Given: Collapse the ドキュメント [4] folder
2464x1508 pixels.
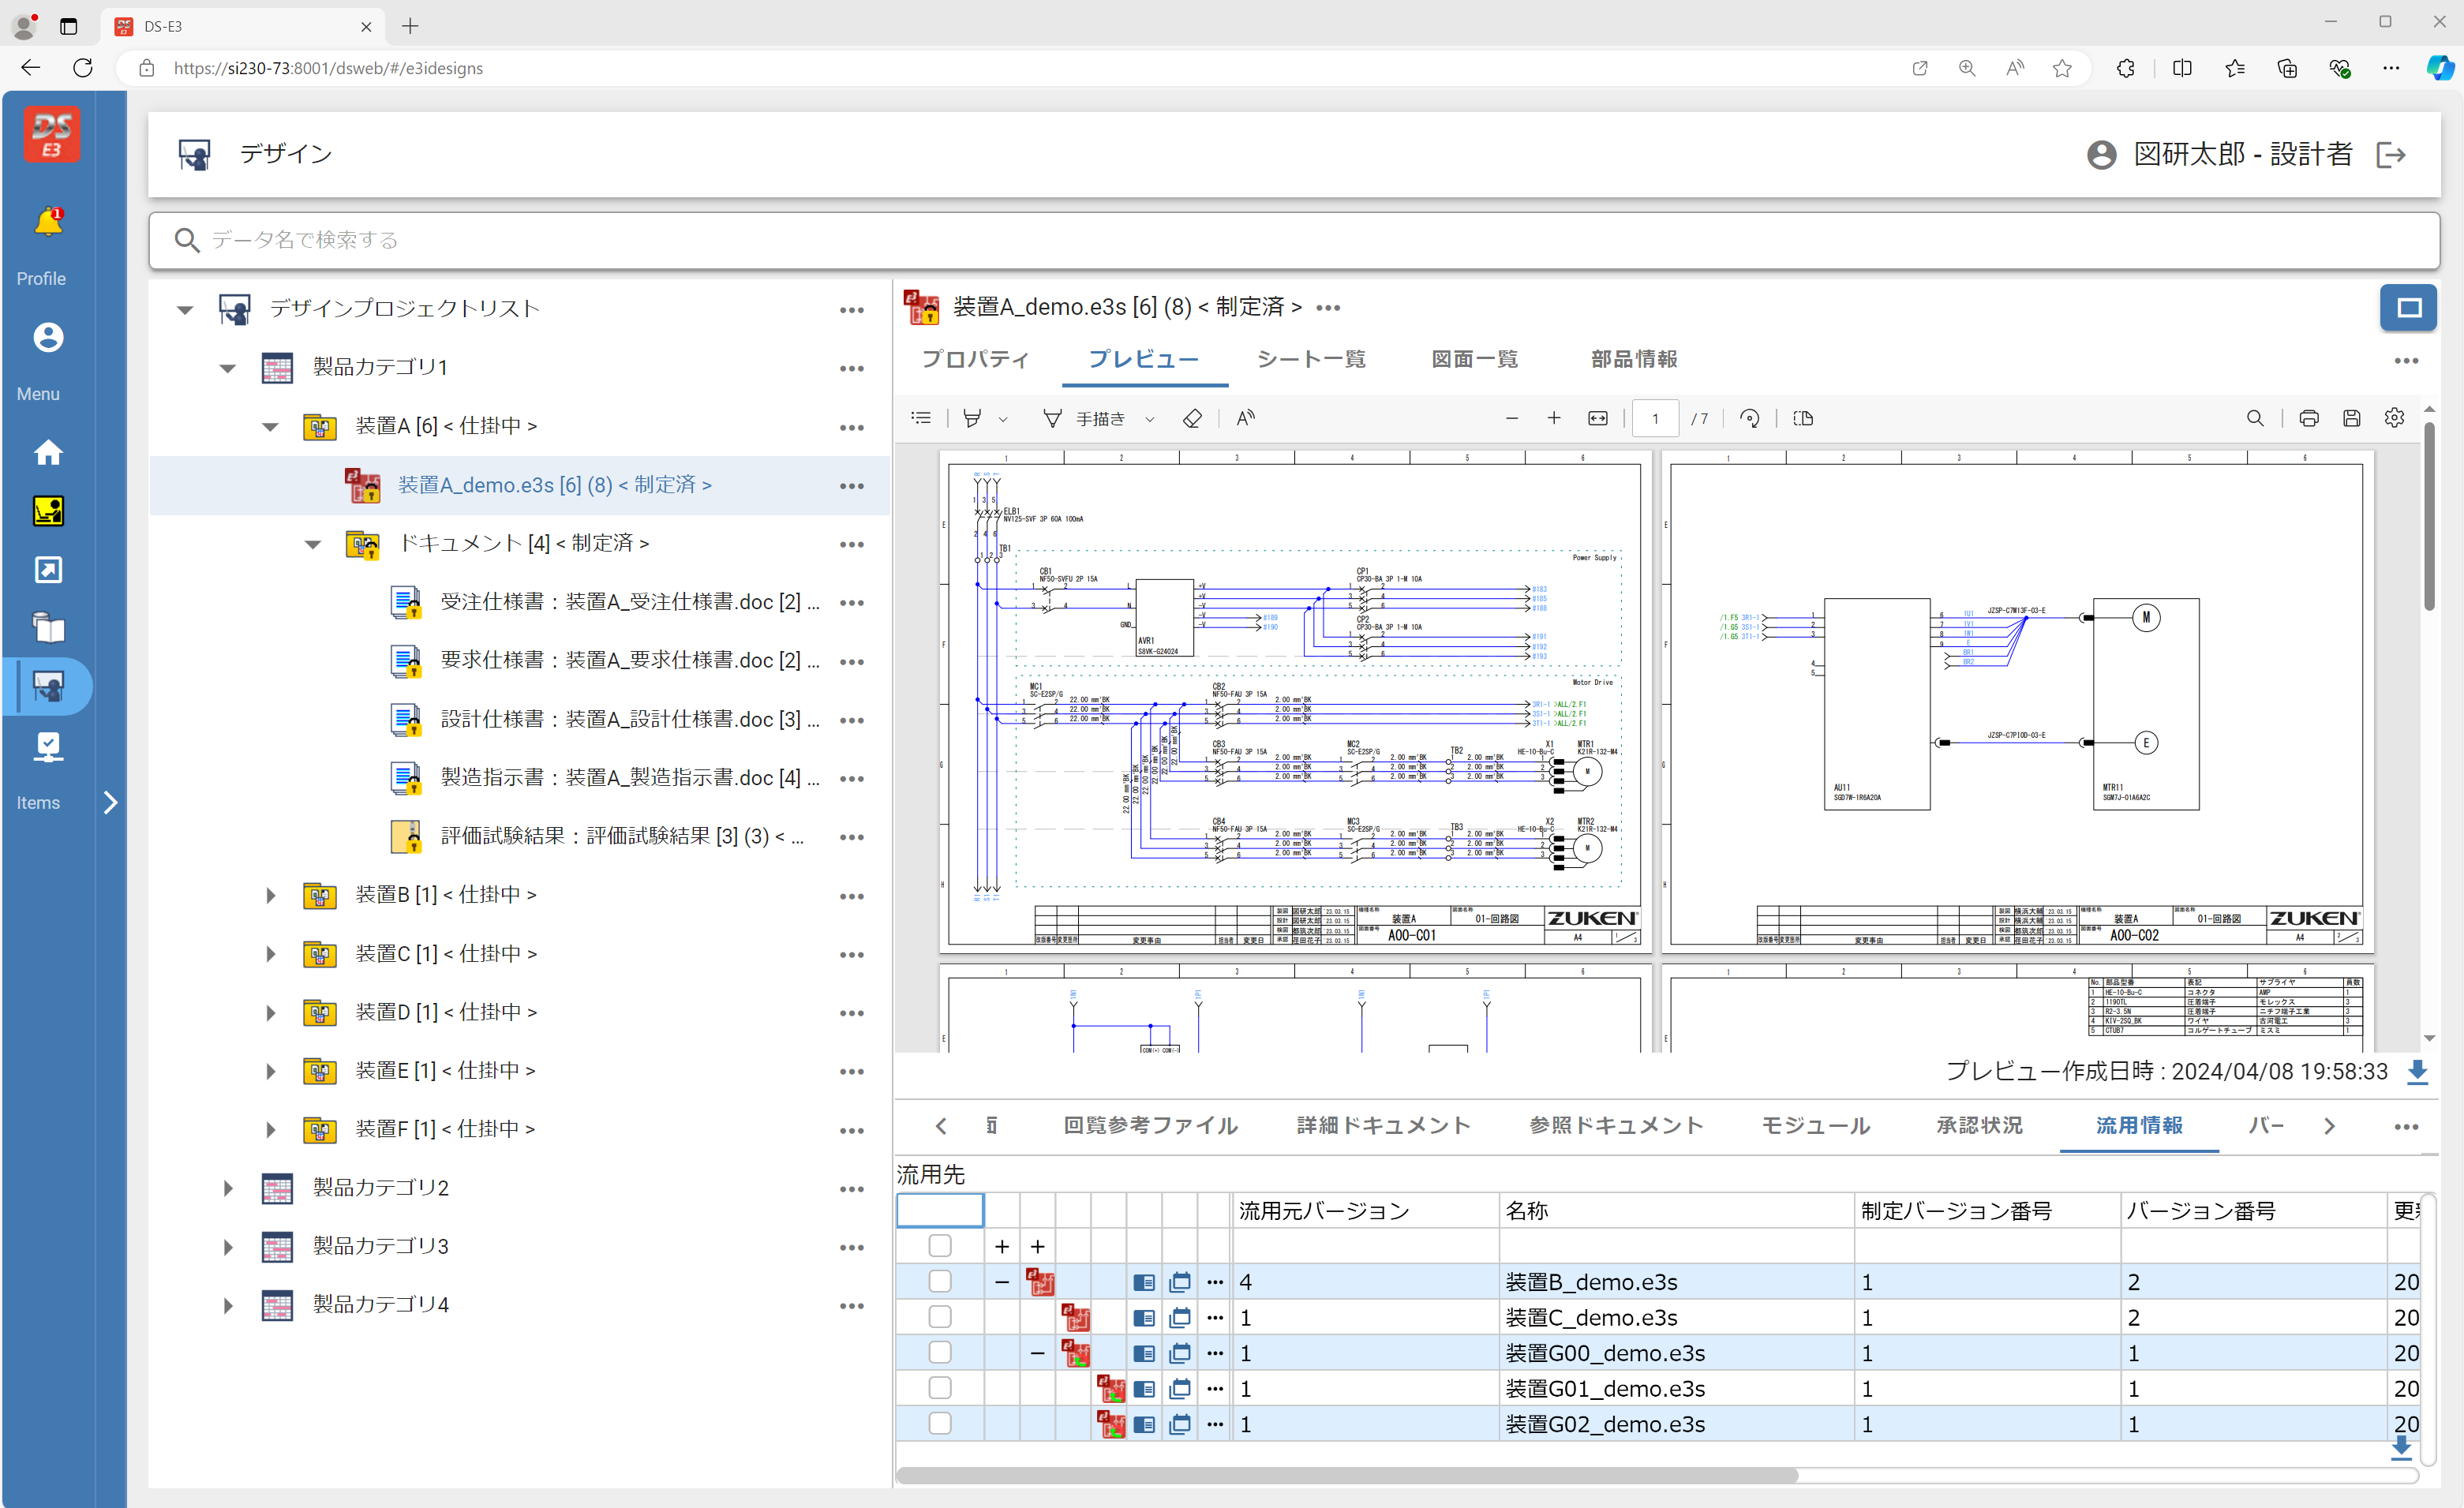Looking at the screenshot, I should (x=313, y=545).
